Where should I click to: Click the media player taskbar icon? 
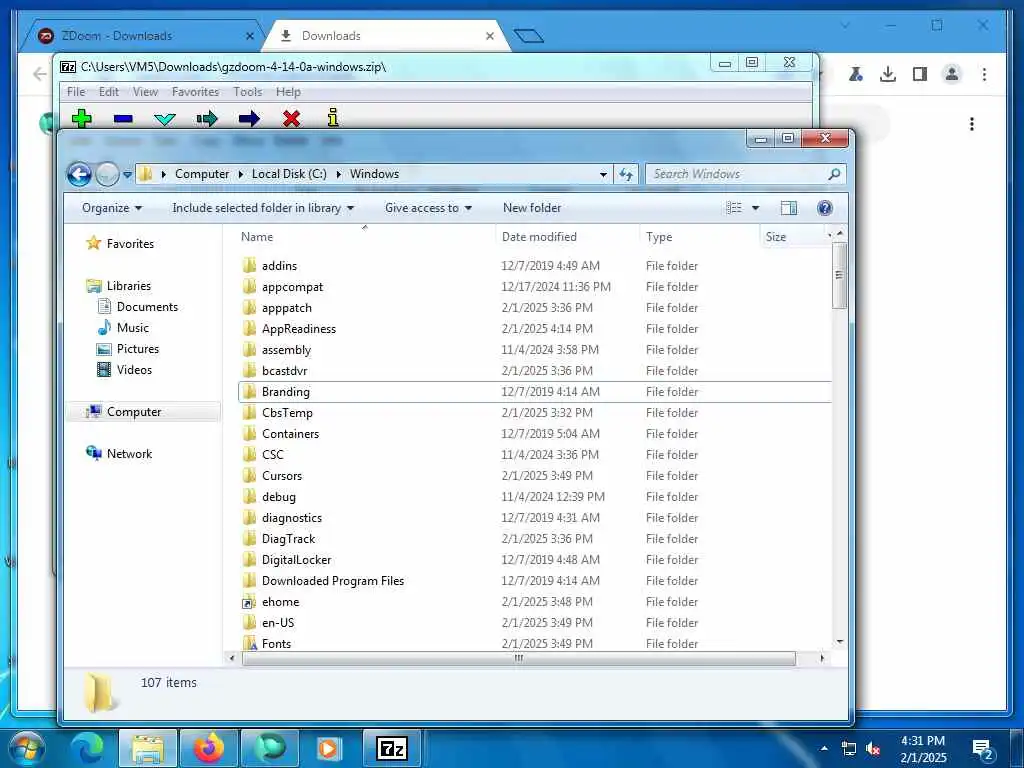pyautogui.click(x=328, y=748)
